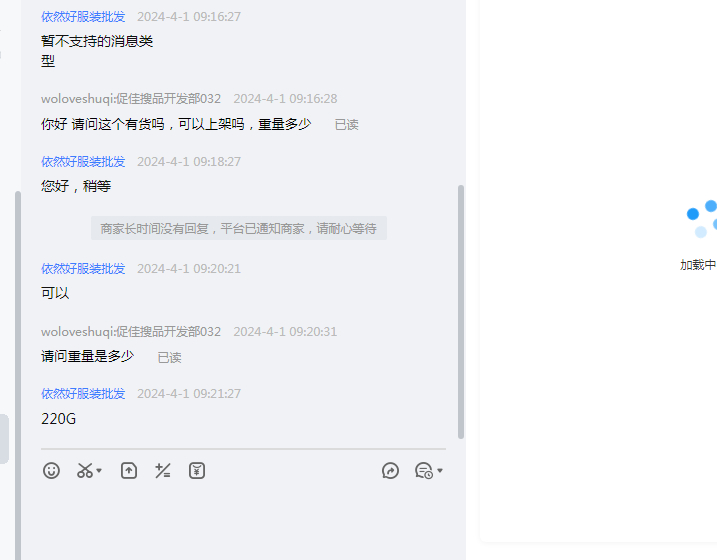The width and height of the screenshot is (717, 560).
Task: Click the 请问重量是多少 message text
Action: 87,356
